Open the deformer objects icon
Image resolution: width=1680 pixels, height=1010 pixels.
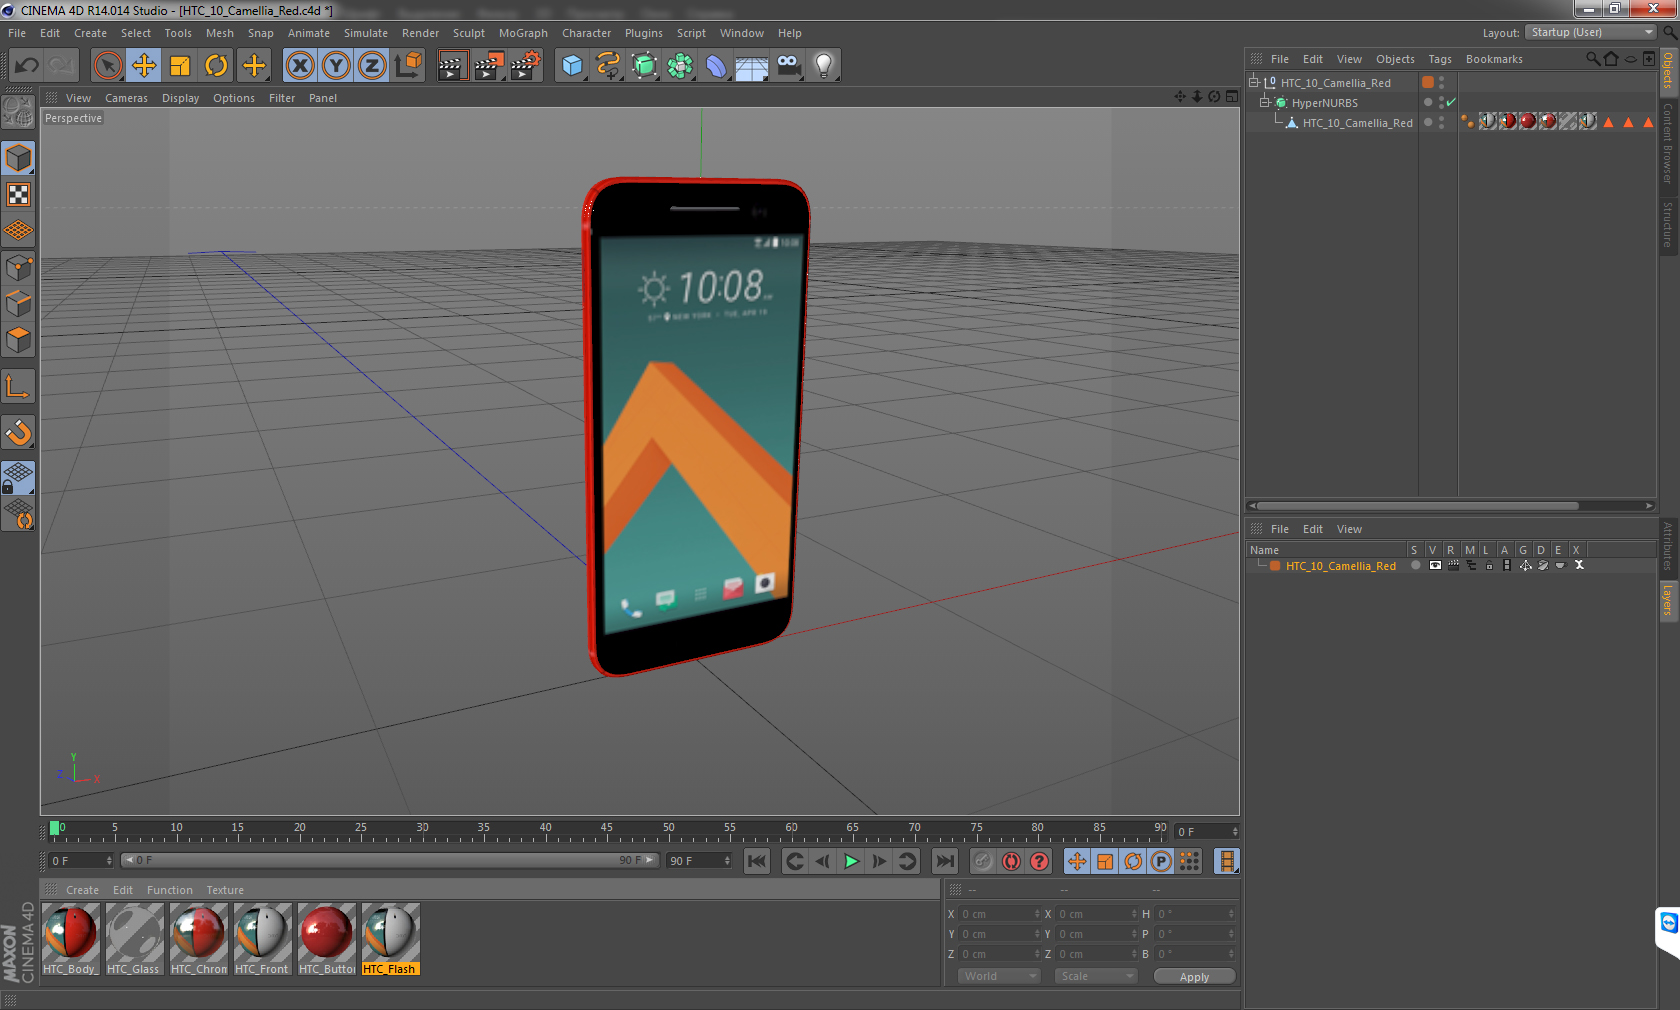716,66
